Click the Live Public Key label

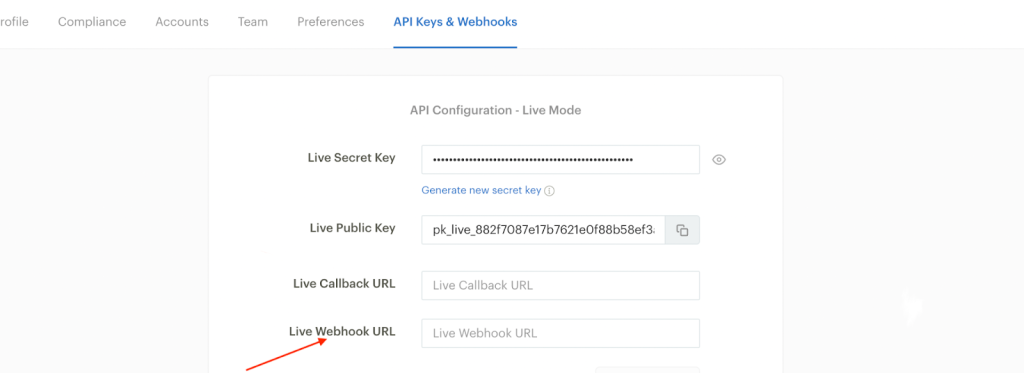[x=353, y=228]
